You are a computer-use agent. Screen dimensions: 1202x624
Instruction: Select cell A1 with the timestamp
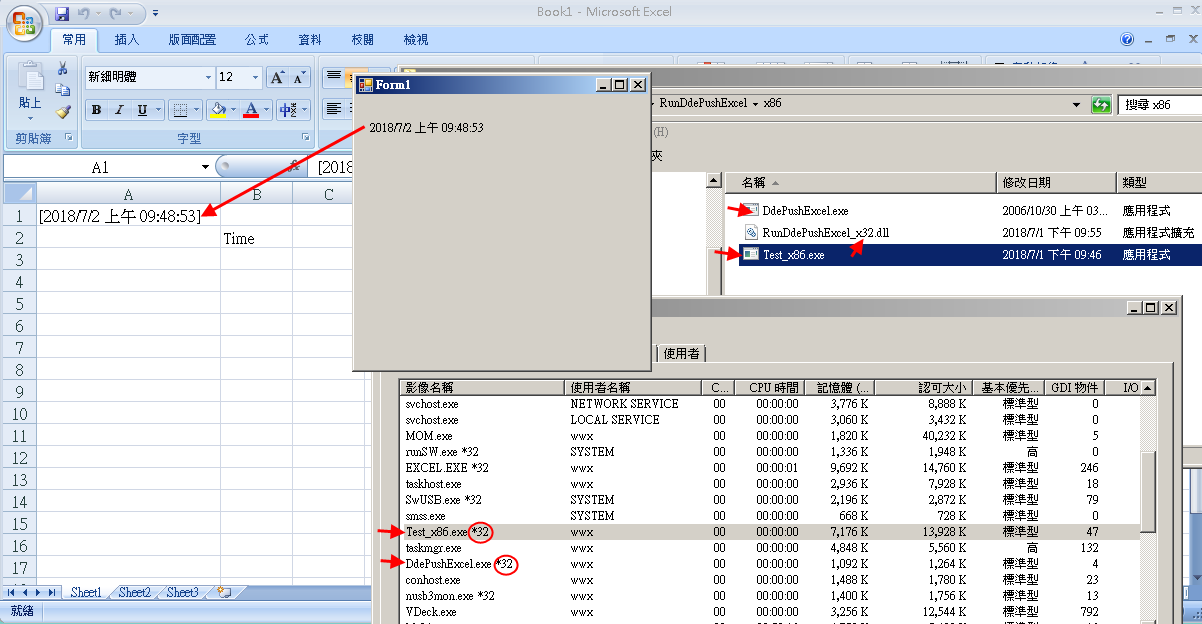[129, 215]
